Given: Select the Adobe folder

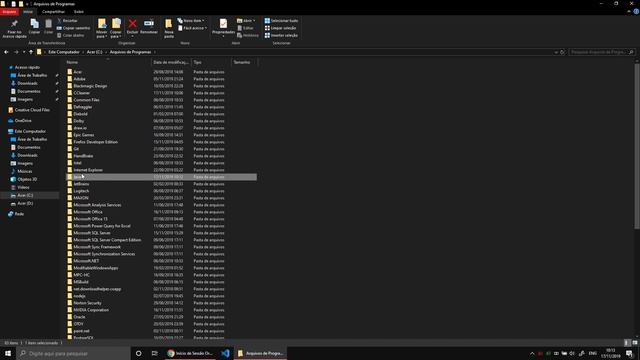Looking at the screenshot, I should (161, 79).
